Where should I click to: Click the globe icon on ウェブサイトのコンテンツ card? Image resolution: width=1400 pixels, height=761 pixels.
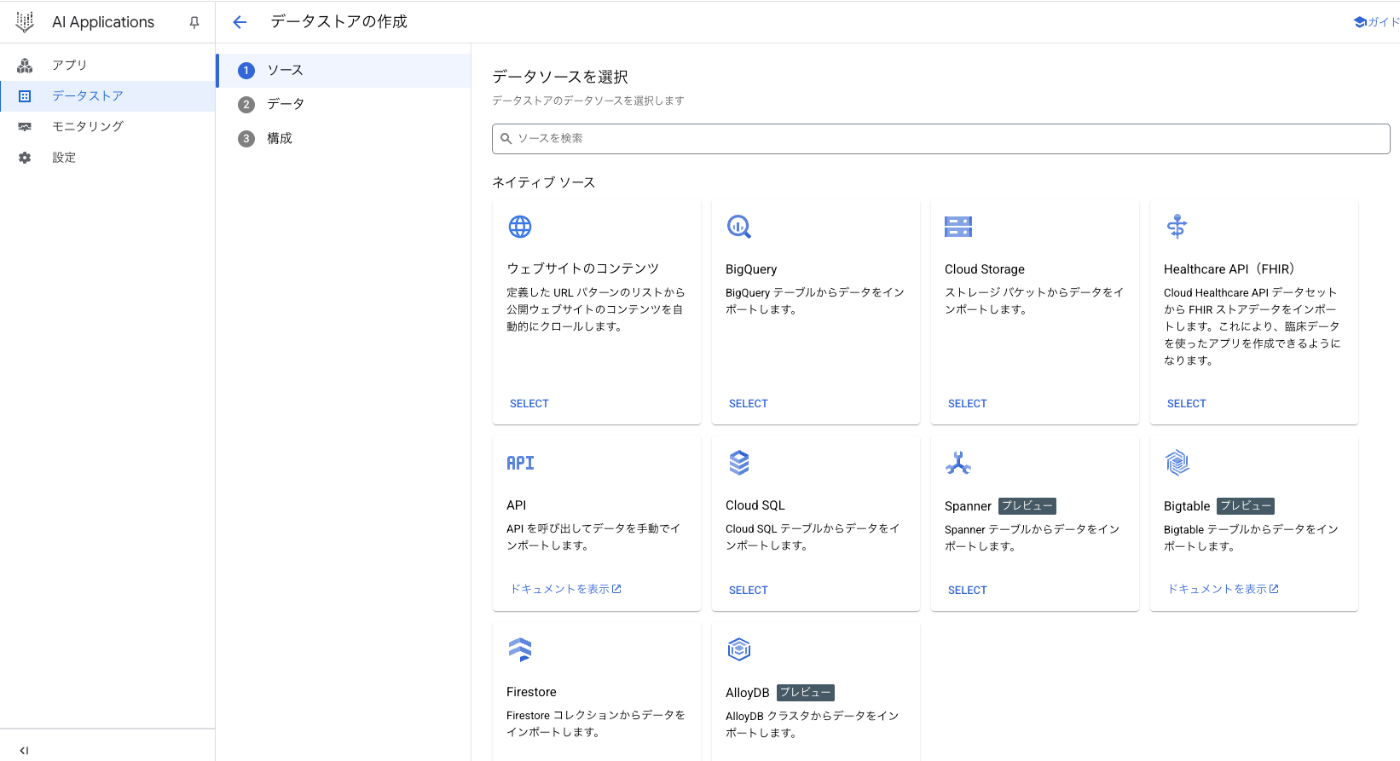(x=520, y=227)
